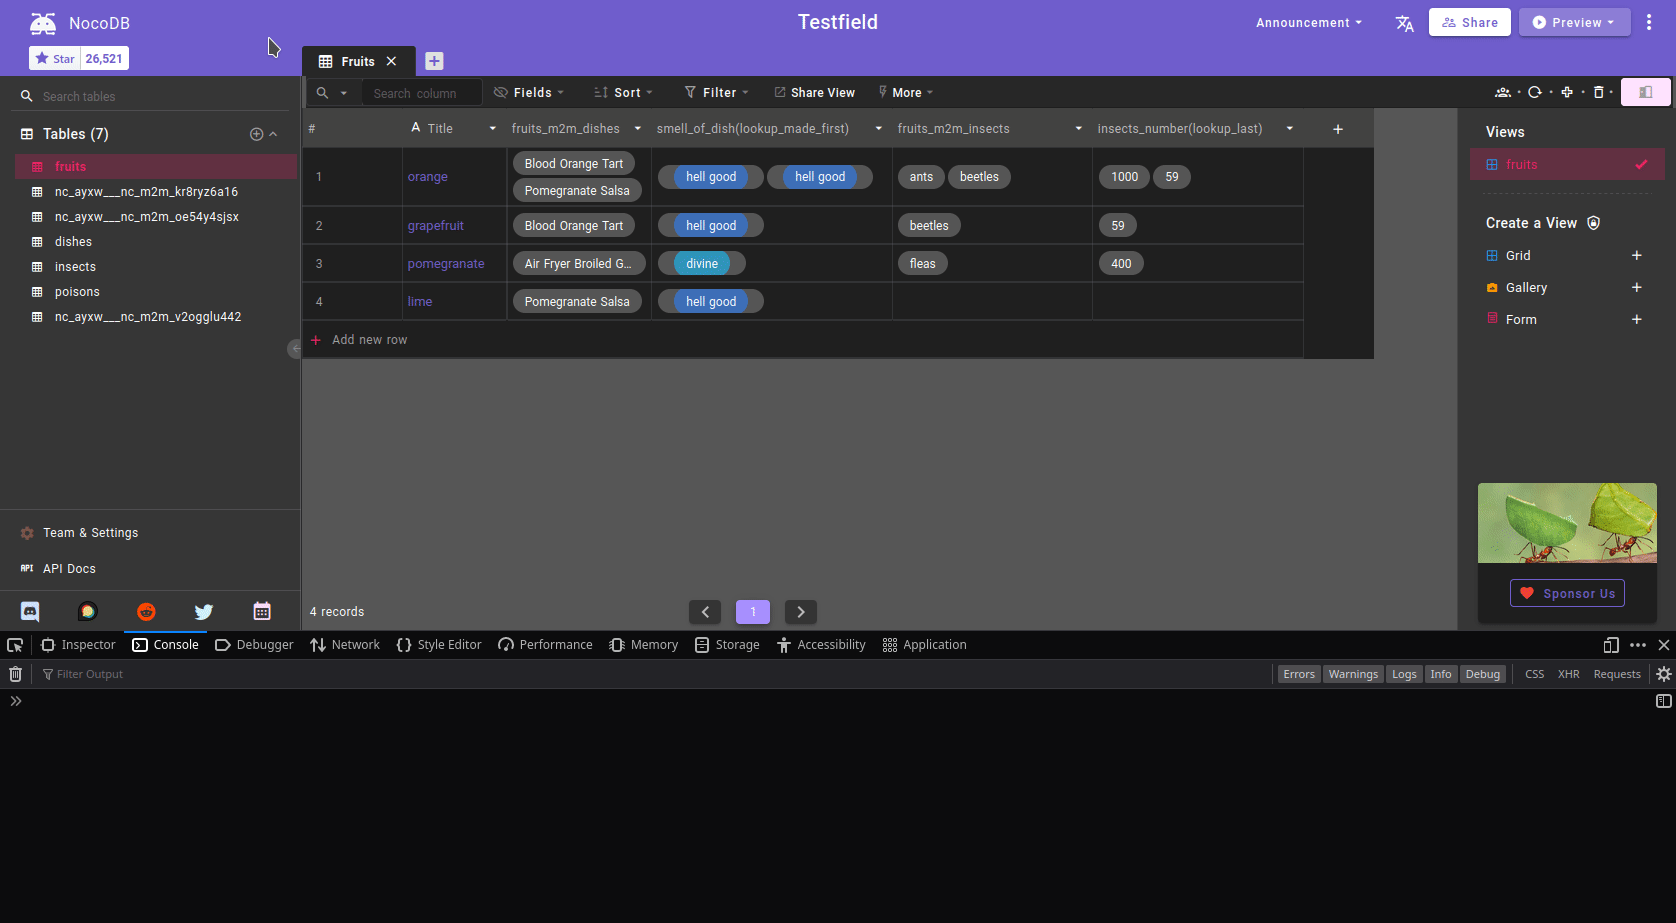Select the Fruits table tab
Viewport: 1676px width, 923px height.
(357, 60)
